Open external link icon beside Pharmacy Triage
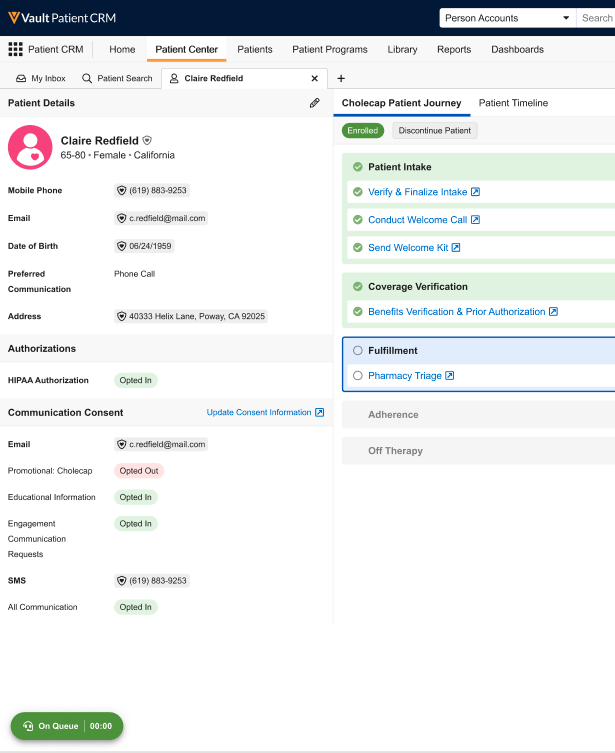 (450, 376)
